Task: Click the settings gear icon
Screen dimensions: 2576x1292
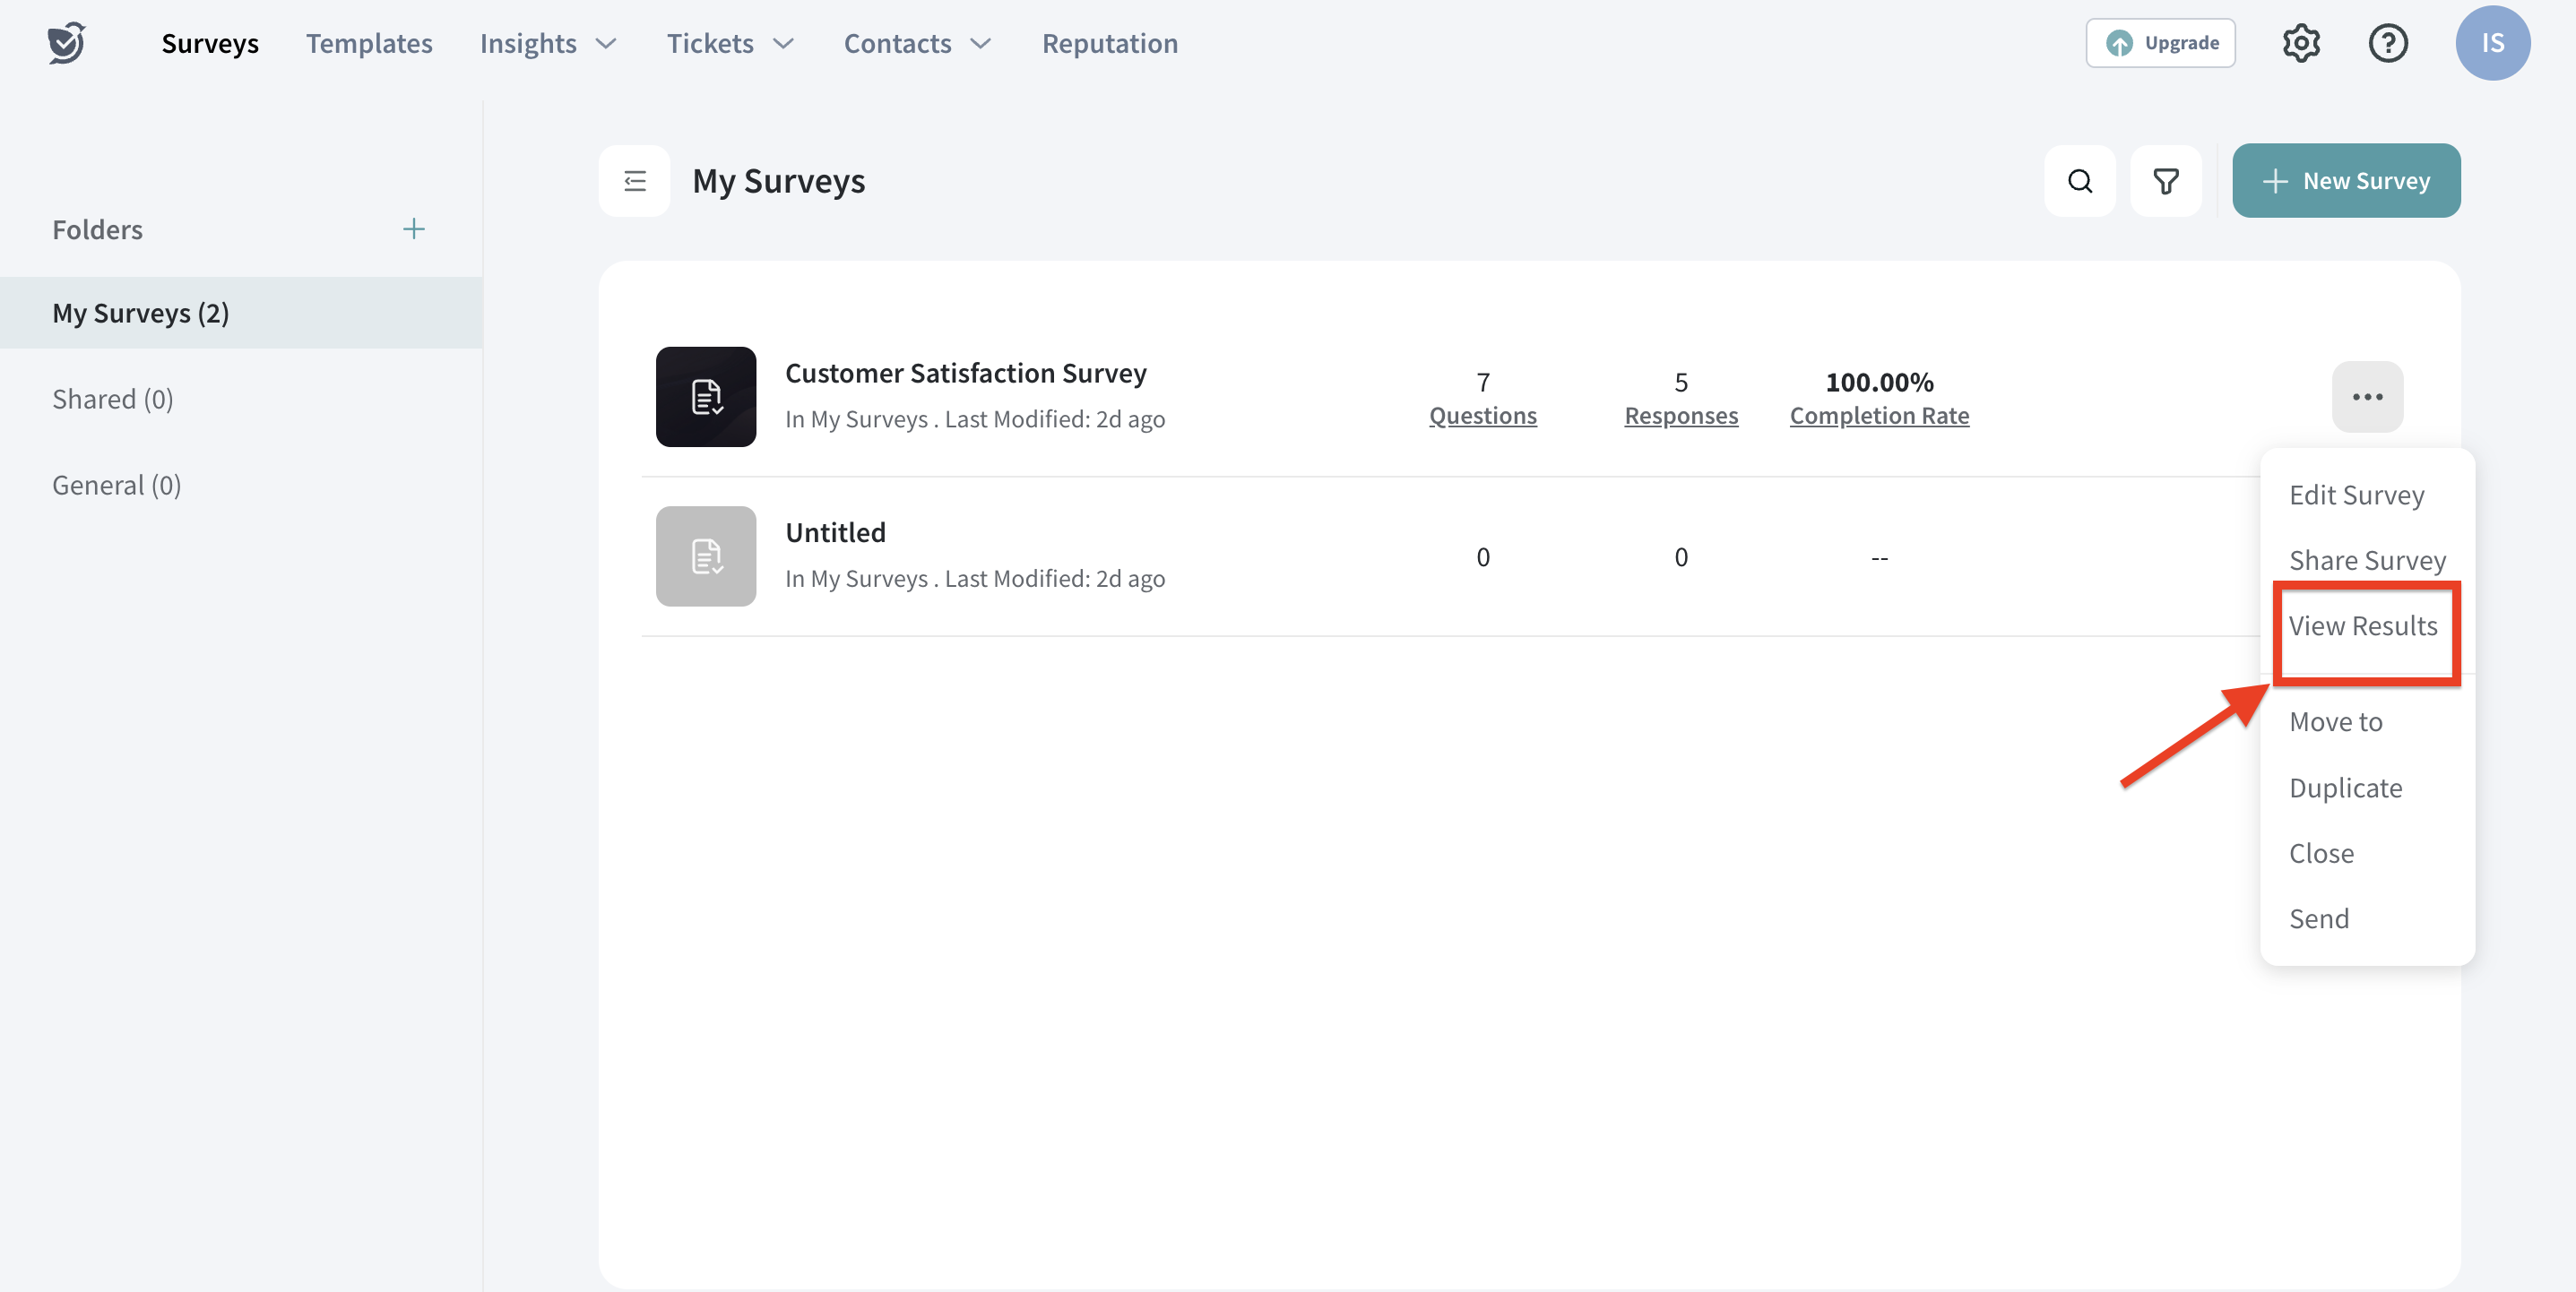Action: (2302, 42)
